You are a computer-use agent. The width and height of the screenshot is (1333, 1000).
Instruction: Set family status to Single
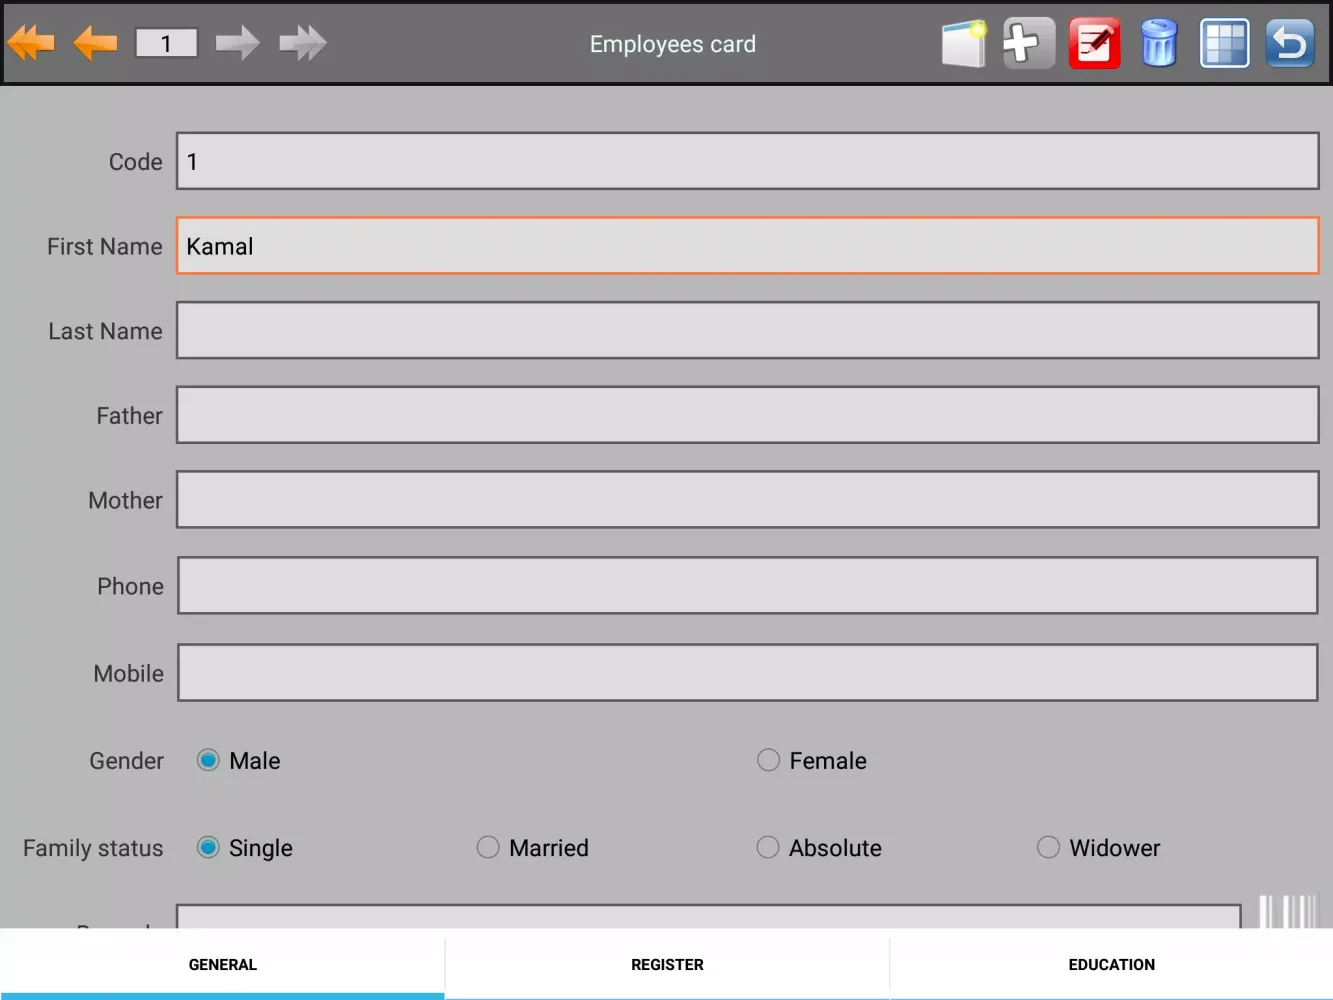208,847
